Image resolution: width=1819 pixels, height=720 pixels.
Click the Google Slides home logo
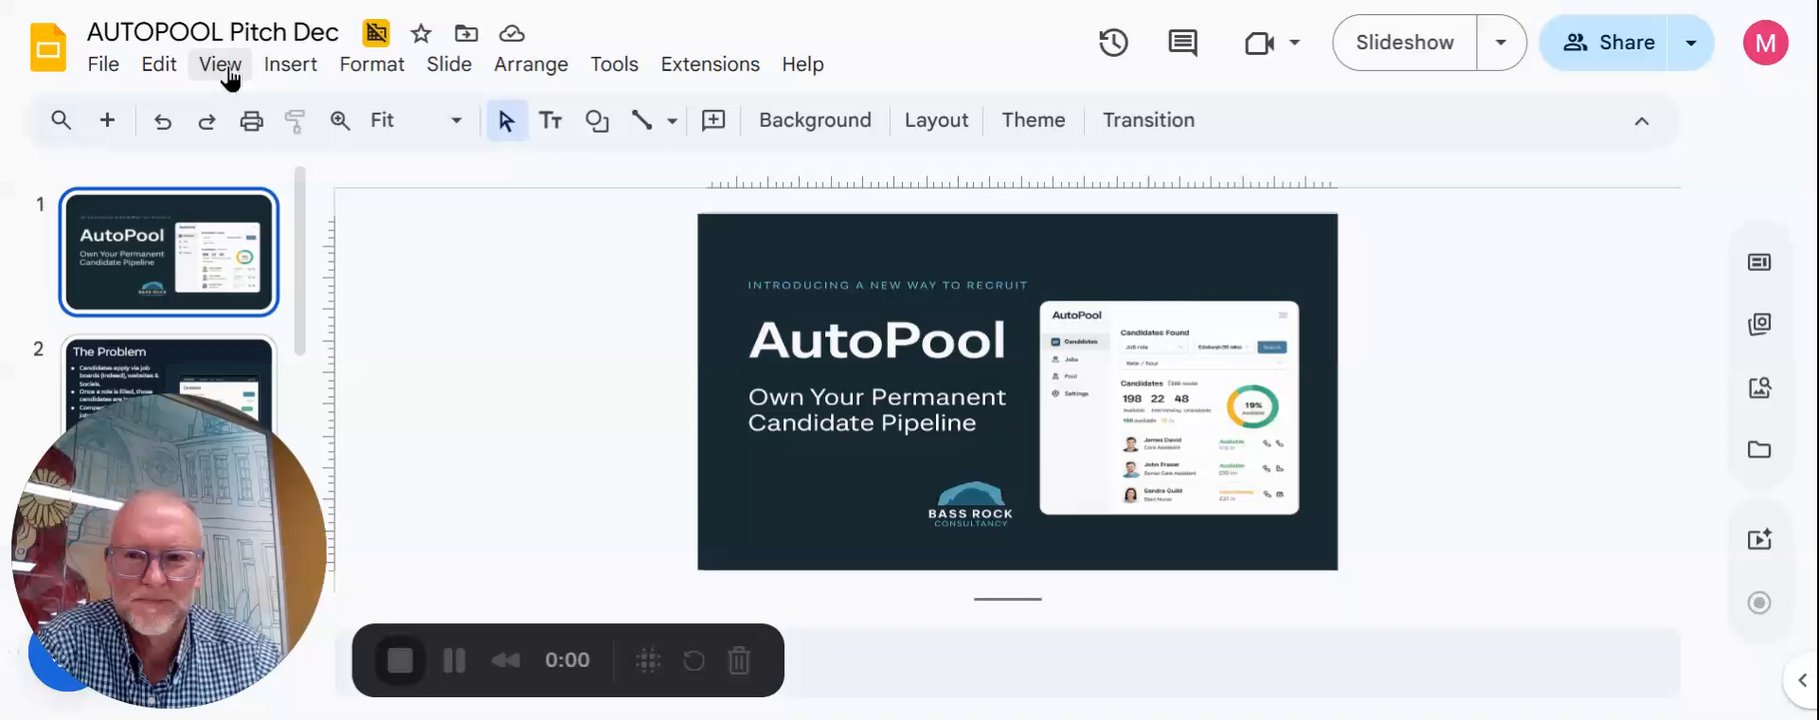click(48, 48)
